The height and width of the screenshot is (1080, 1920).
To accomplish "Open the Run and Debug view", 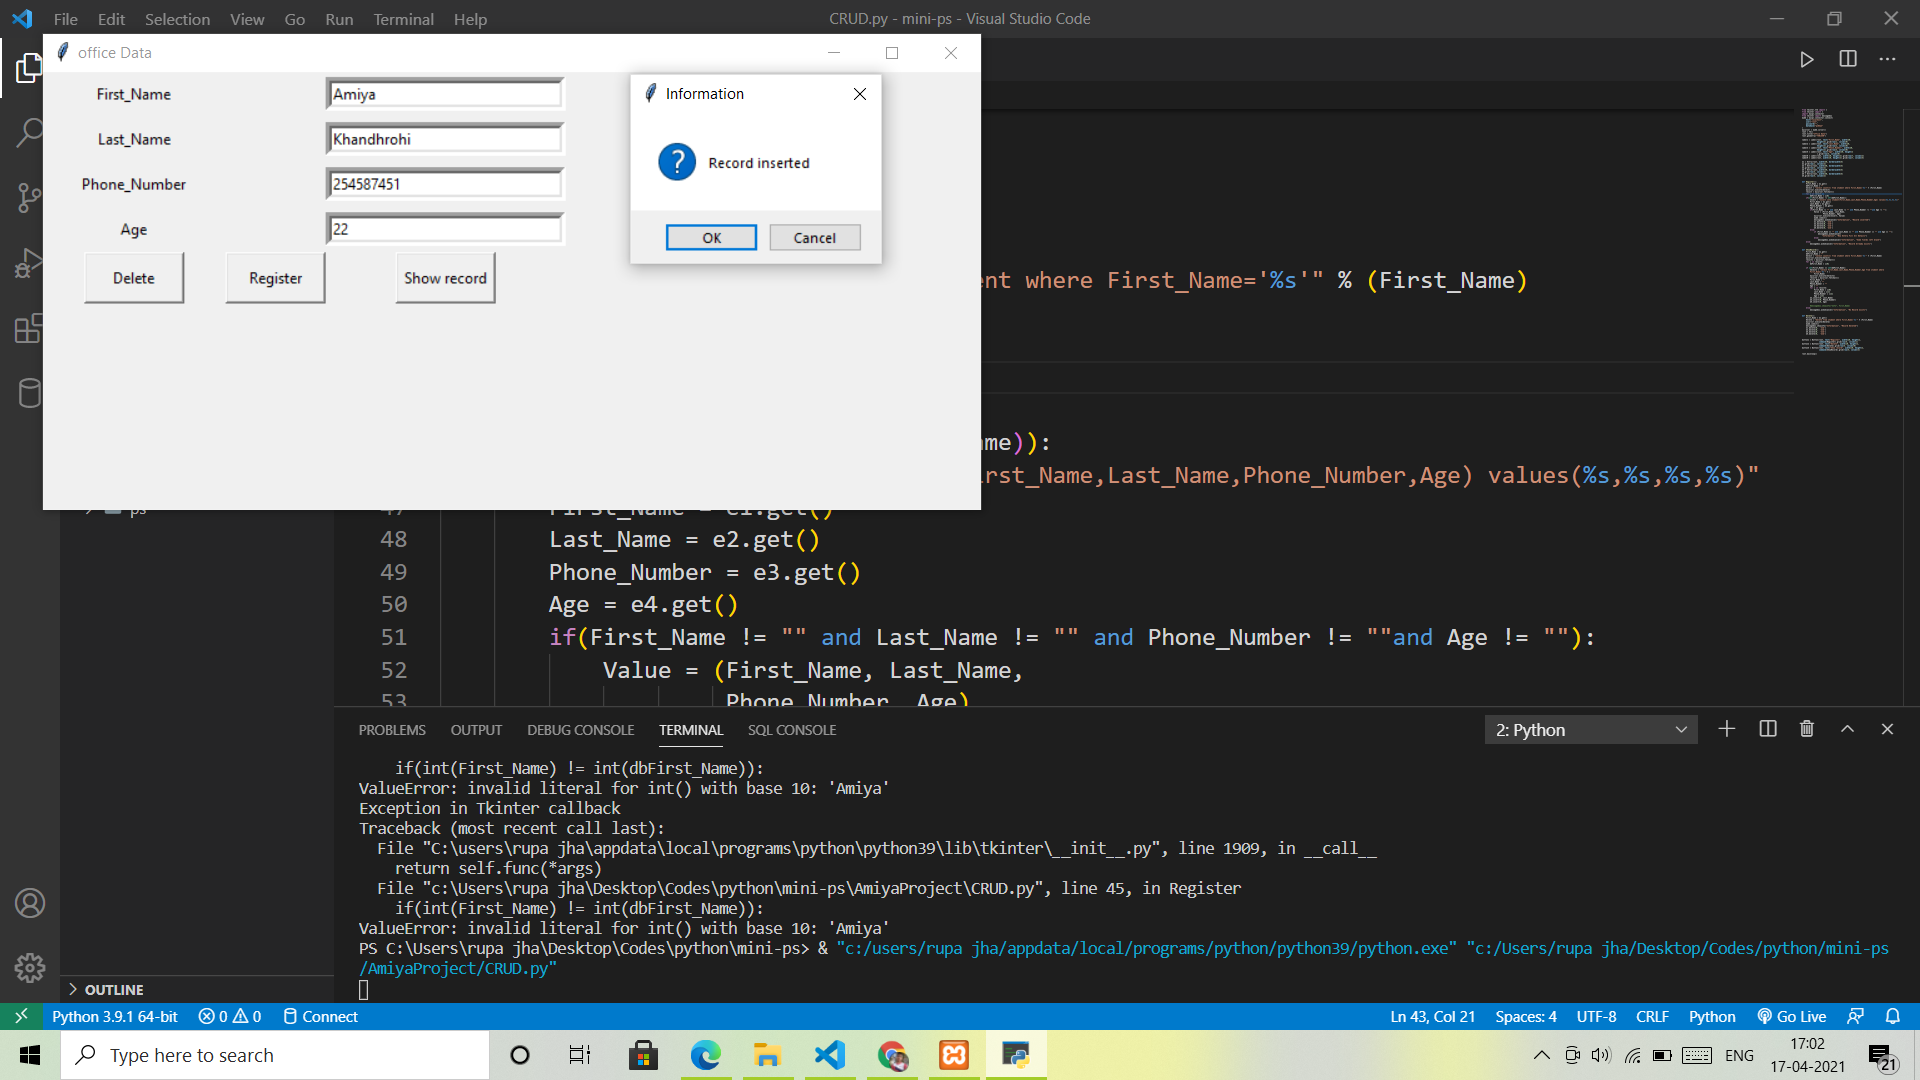I will pos(30,262).
